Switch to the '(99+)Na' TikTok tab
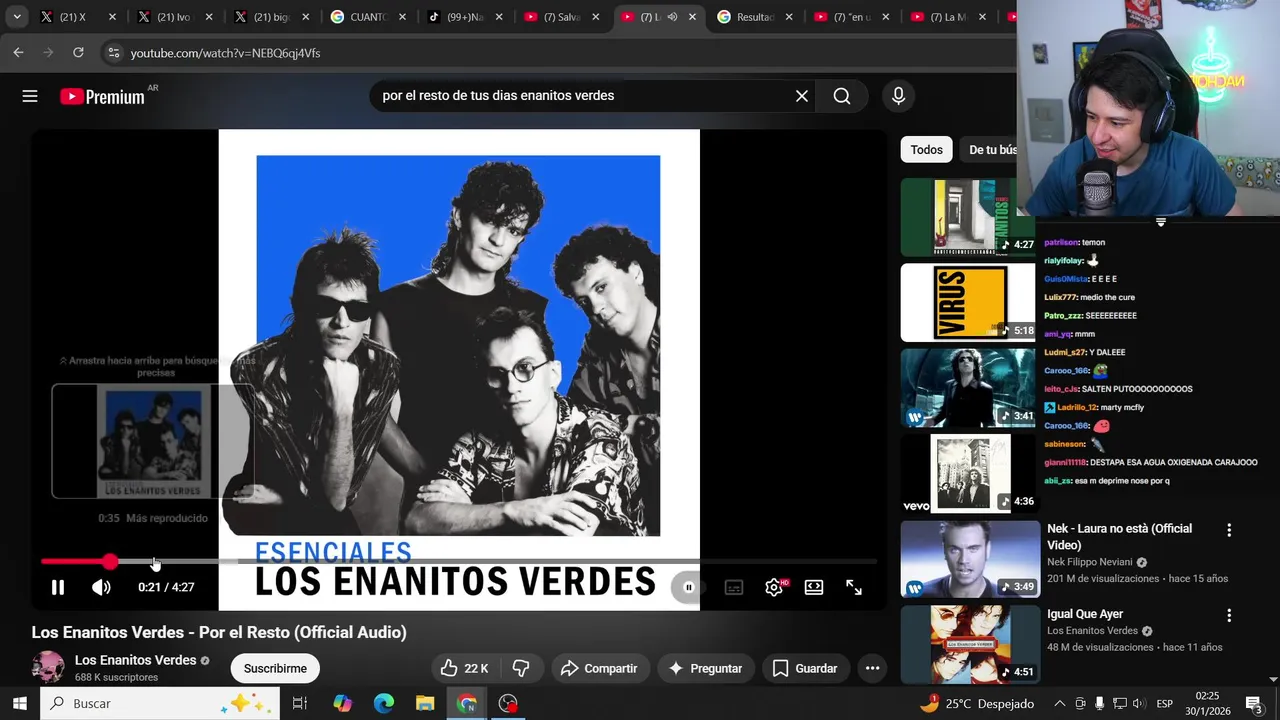The height and width of the screenshot is (720, 1280). point(463,17)
